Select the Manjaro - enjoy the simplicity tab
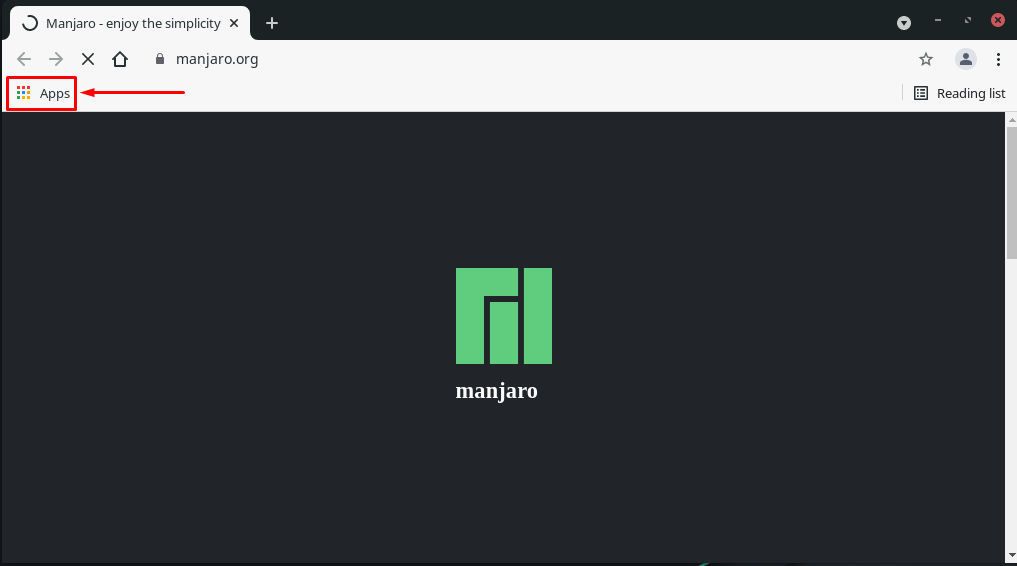 (x=130, y=23)
